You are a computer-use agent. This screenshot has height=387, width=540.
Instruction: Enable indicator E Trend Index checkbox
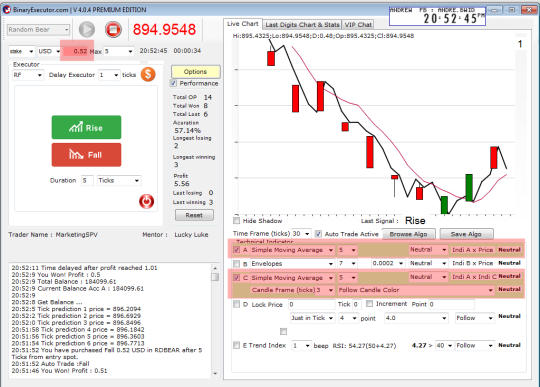click(237, 345)
